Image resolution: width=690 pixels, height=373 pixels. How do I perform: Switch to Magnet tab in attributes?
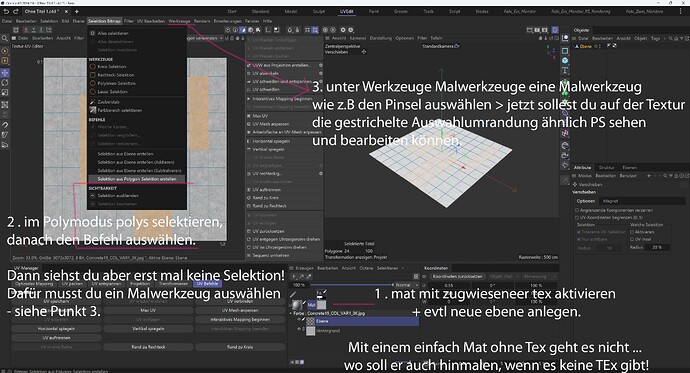[x=610, y=201]
